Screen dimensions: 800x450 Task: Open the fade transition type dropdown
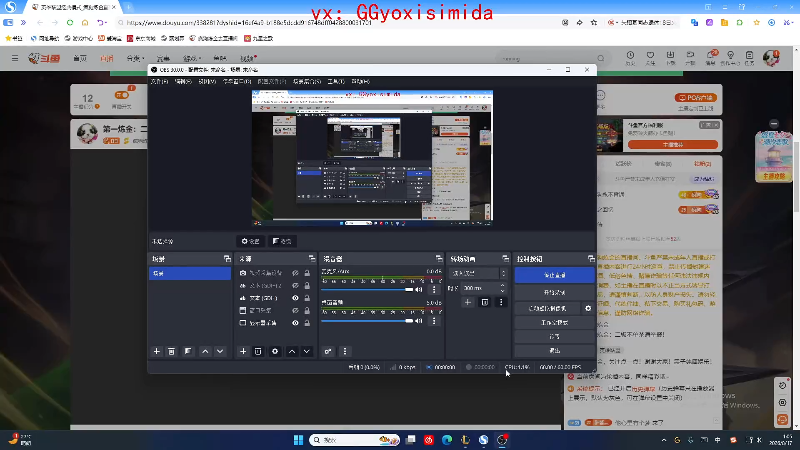point(478,273)
